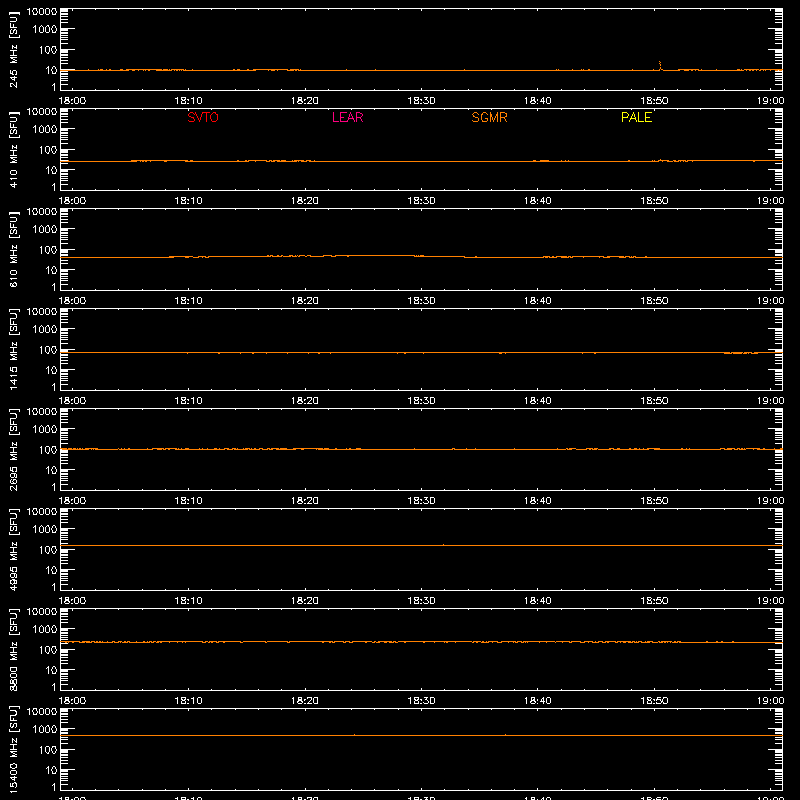This screenshot has width=800, height=800.
Task: Click the 18:10 time label under the 8800 MHz plot
Action: [188, 701]
